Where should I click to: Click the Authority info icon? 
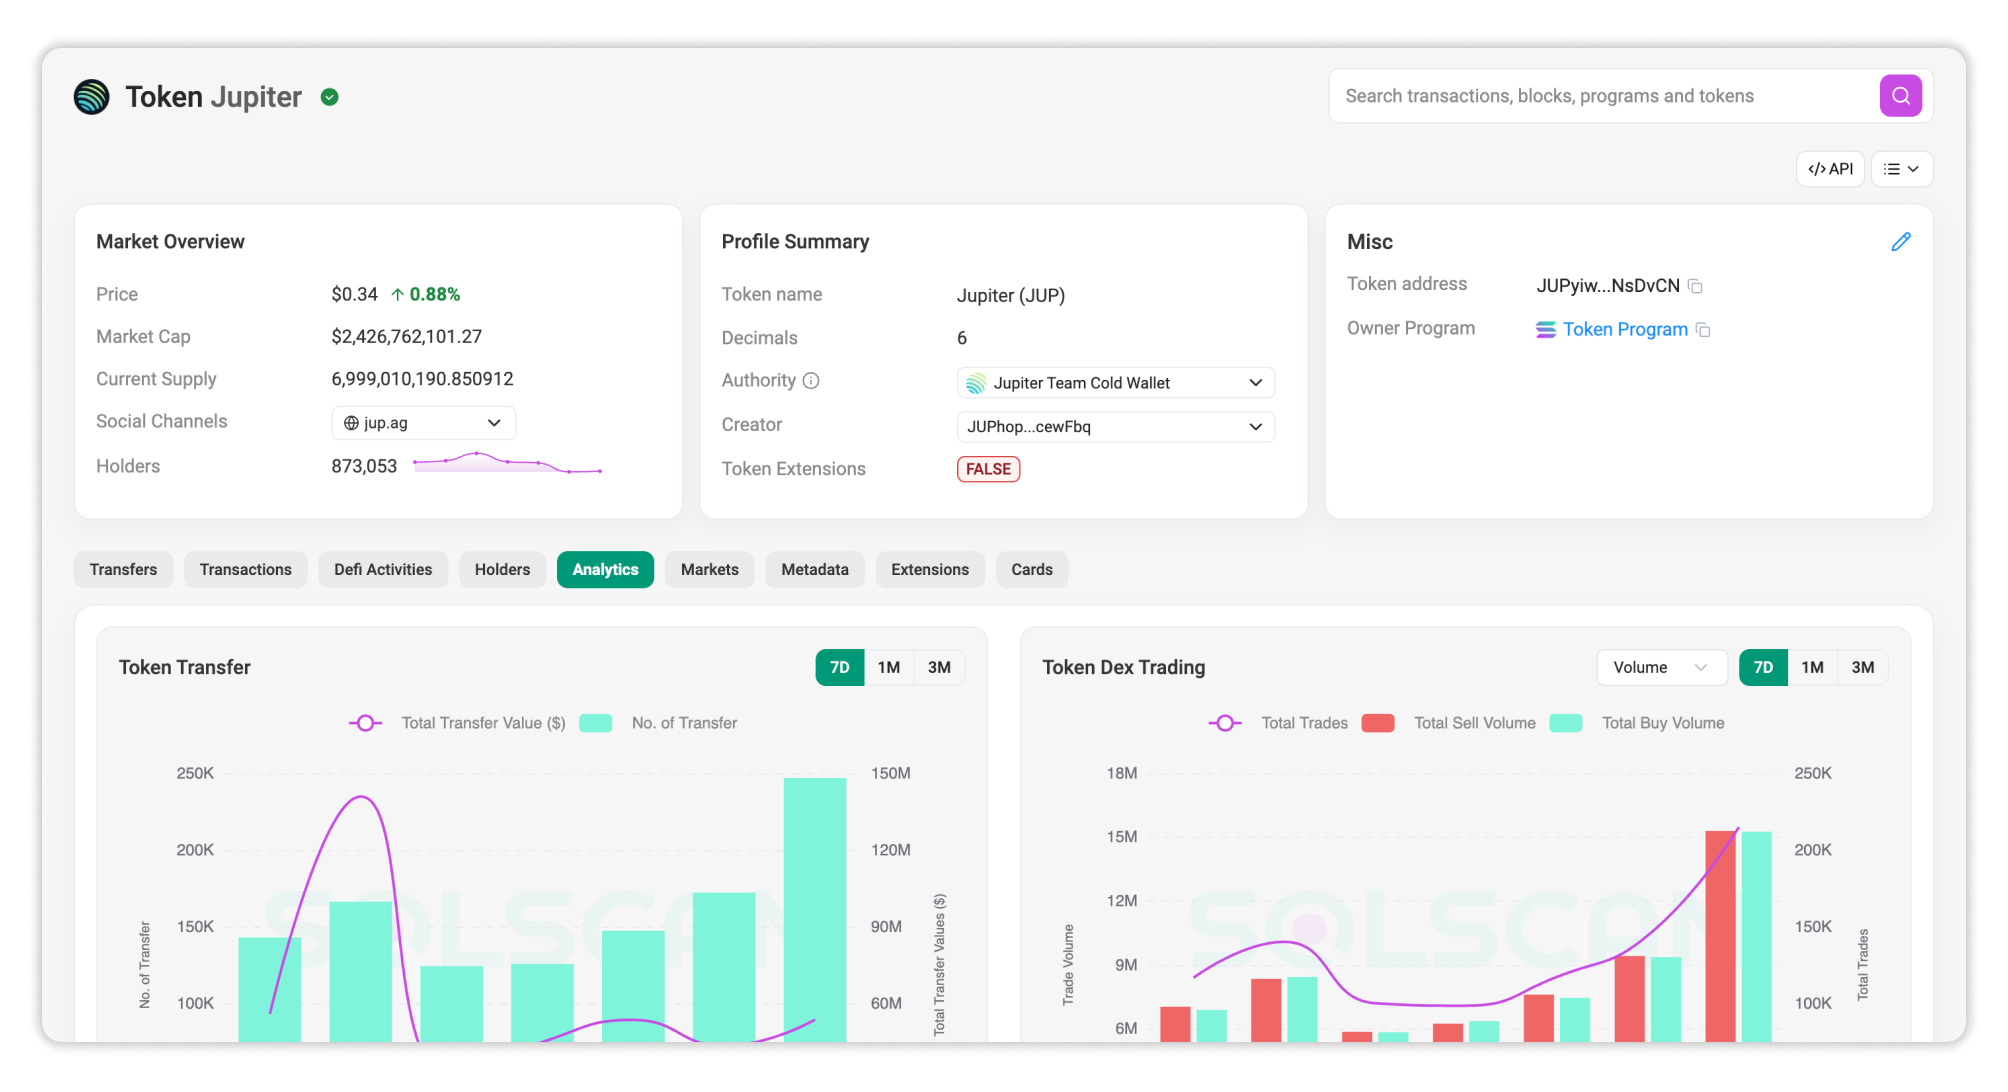[x=809, y=380]
